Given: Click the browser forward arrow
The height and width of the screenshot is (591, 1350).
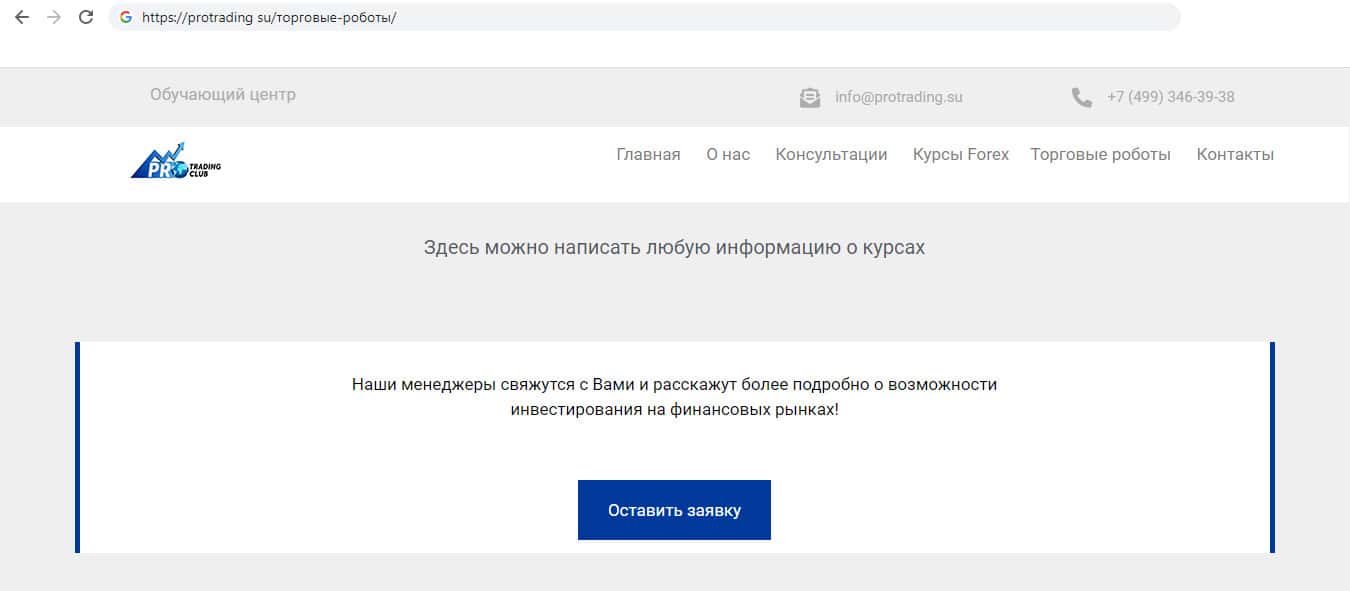Looking at the screenshot, I should click(x=54, y=17).
